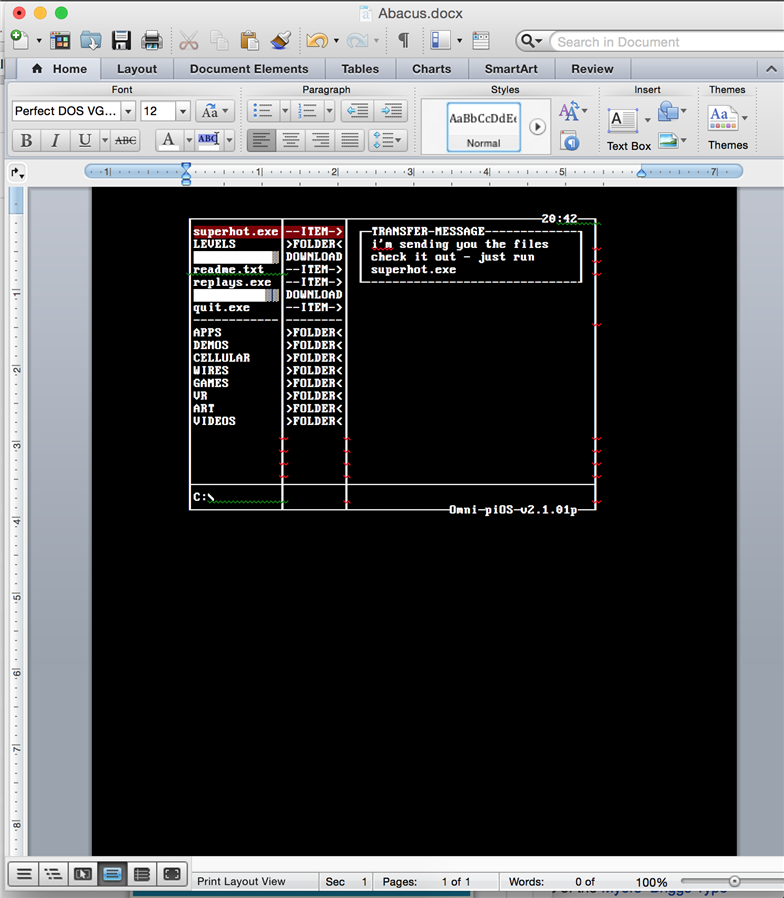Click the Search in Document field
Image resolution: width=784 pixels, height=898 pixels.
(664, 42)
